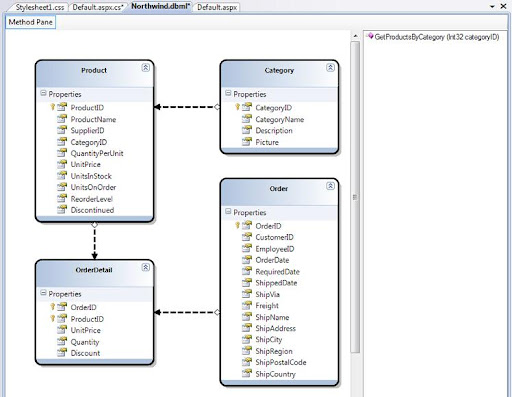The width and height of the screenshot is (512, 397).
Task: Collapse the Category class chevron
Action: 330,68
